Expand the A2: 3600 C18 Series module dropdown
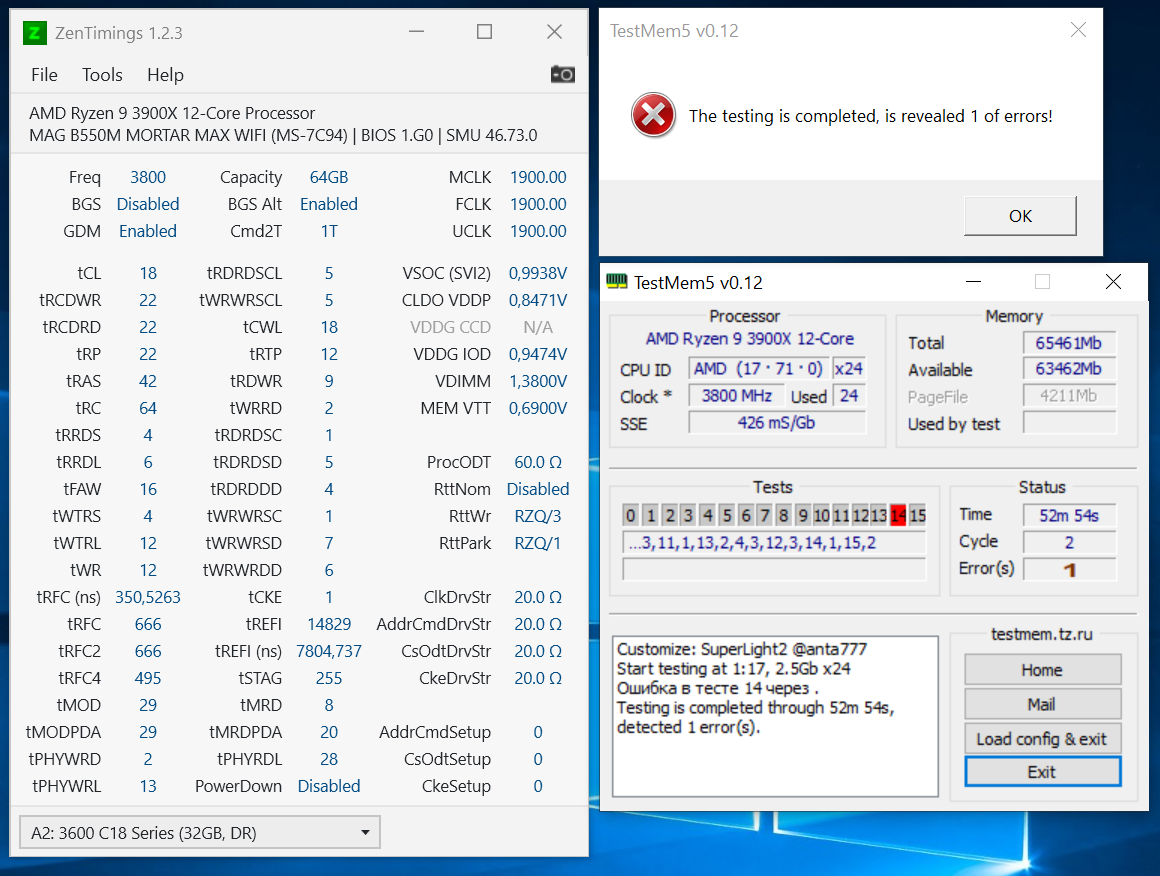Screen dimensions: 1160x876 (x=200, y=832)
